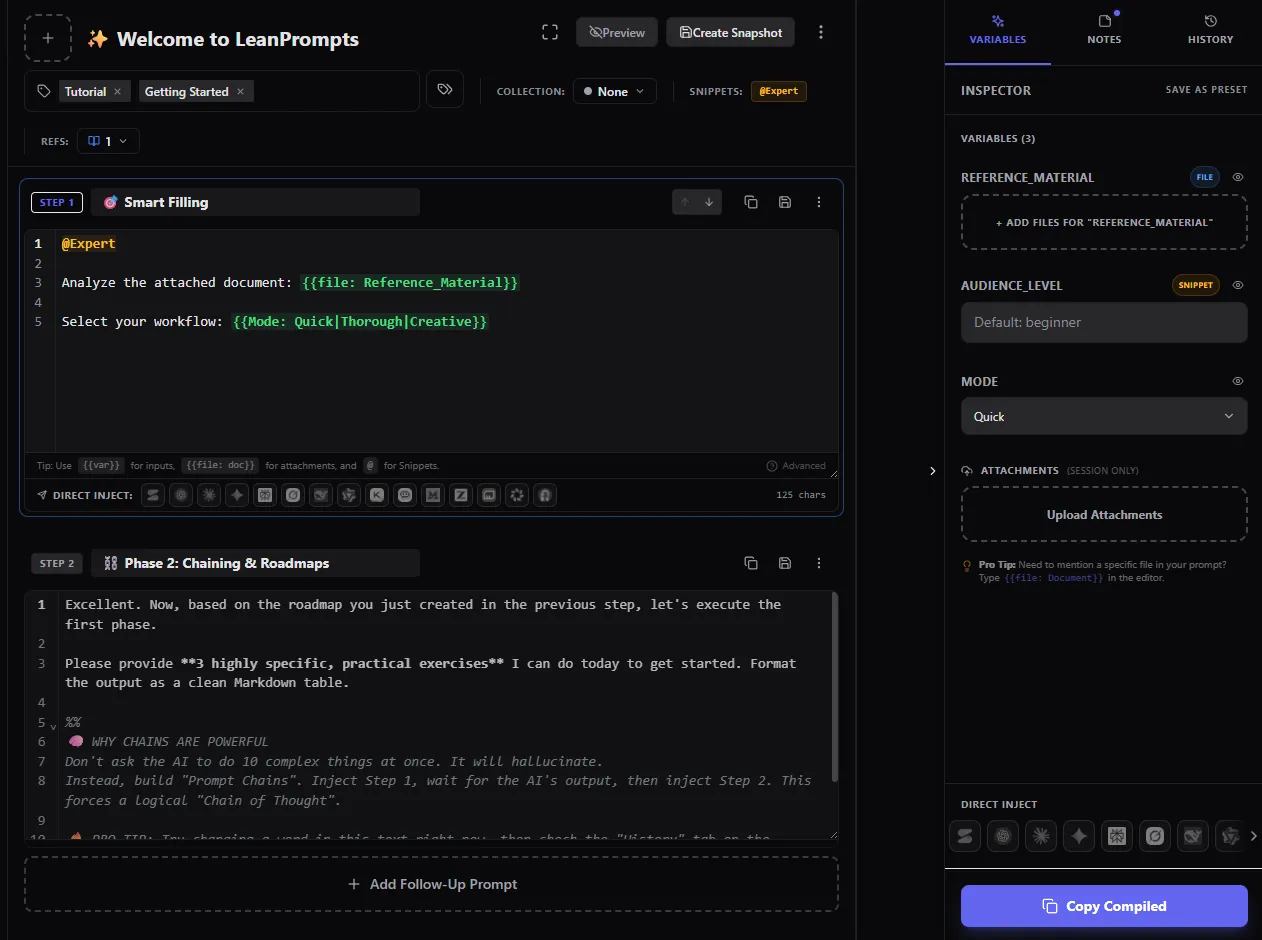
Task: Toggle the Advanced editor option
Action: tap(796, 466)
